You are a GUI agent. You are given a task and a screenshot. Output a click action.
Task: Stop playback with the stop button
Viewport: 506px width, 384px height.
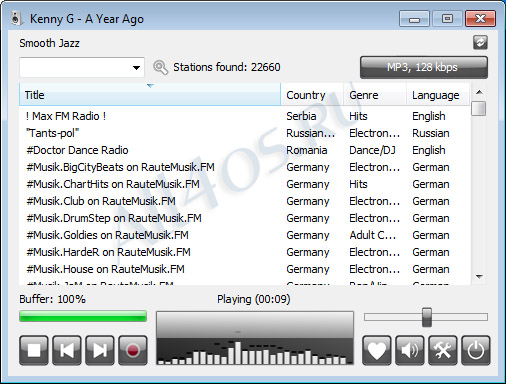(34, 350)
